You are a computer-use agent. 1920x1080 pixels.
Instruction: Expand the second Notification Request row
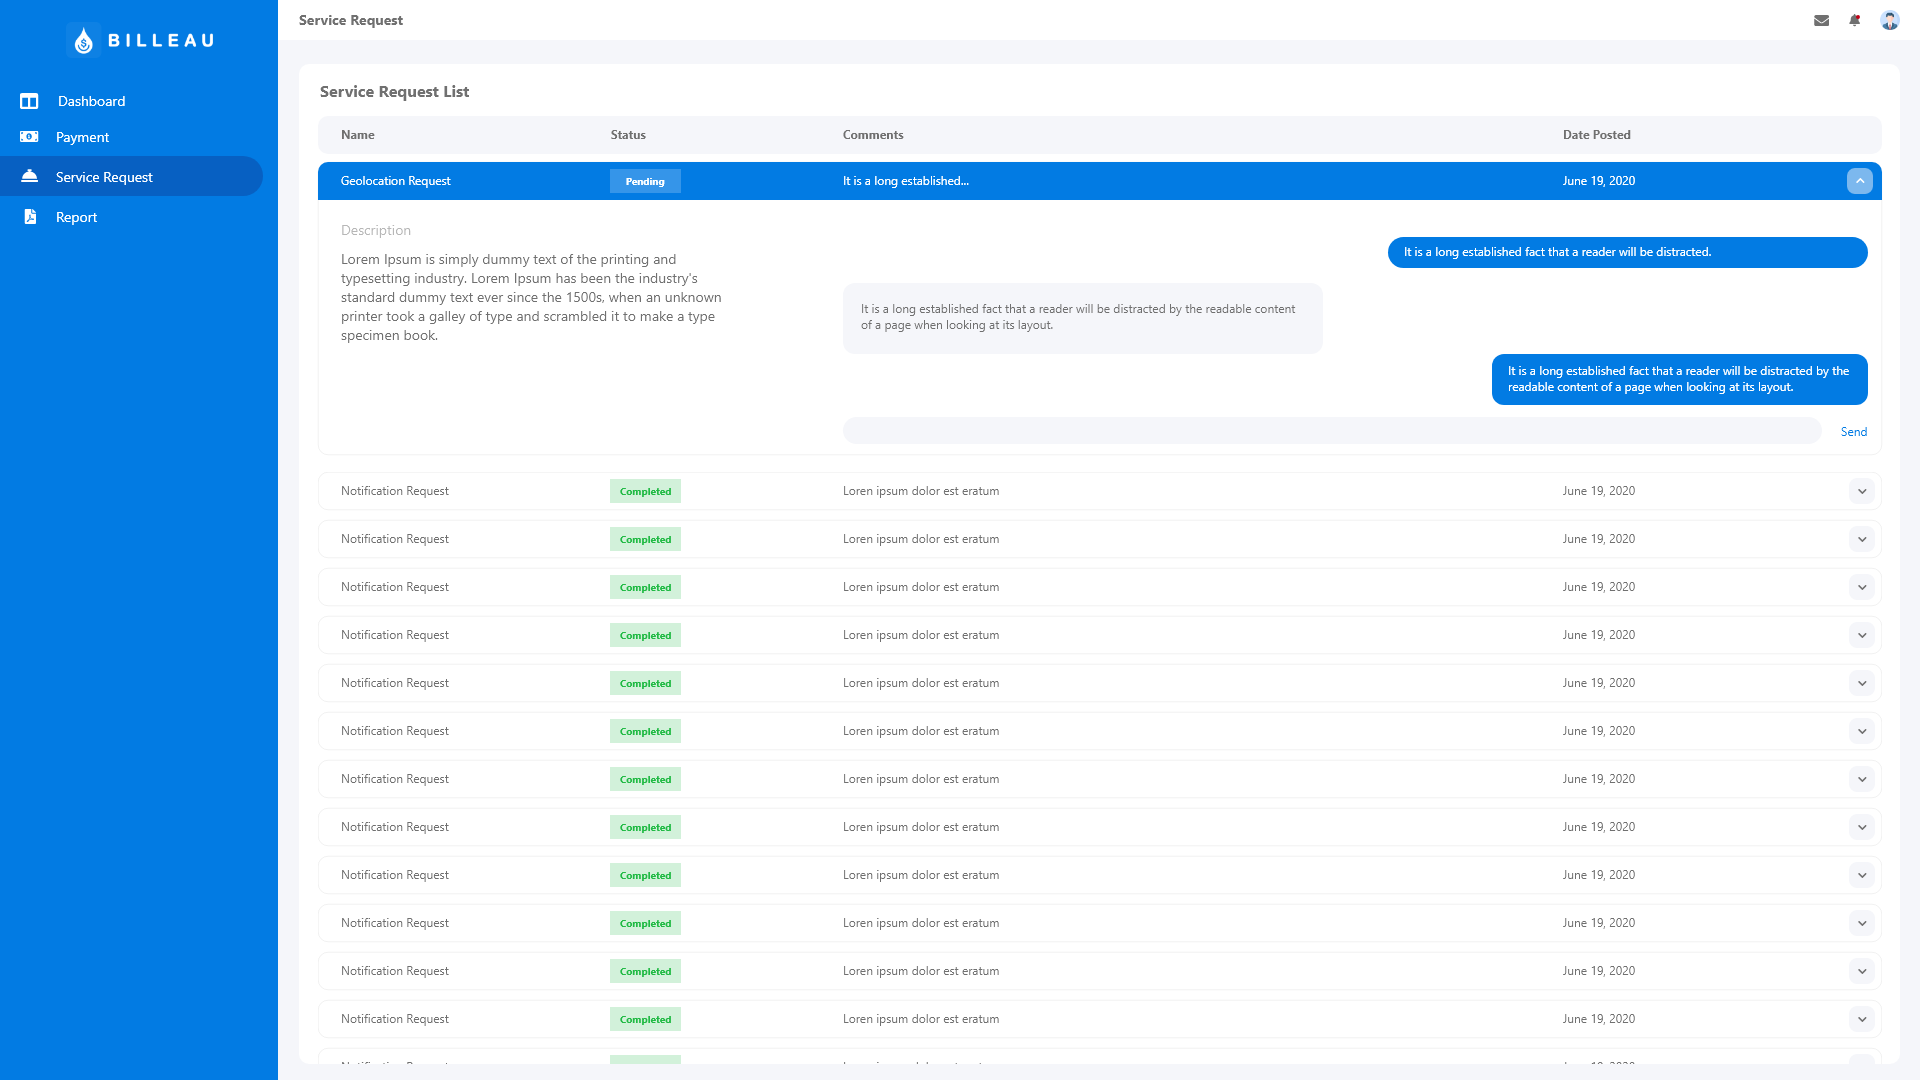pyautogui.click(x=1861, y=539)
